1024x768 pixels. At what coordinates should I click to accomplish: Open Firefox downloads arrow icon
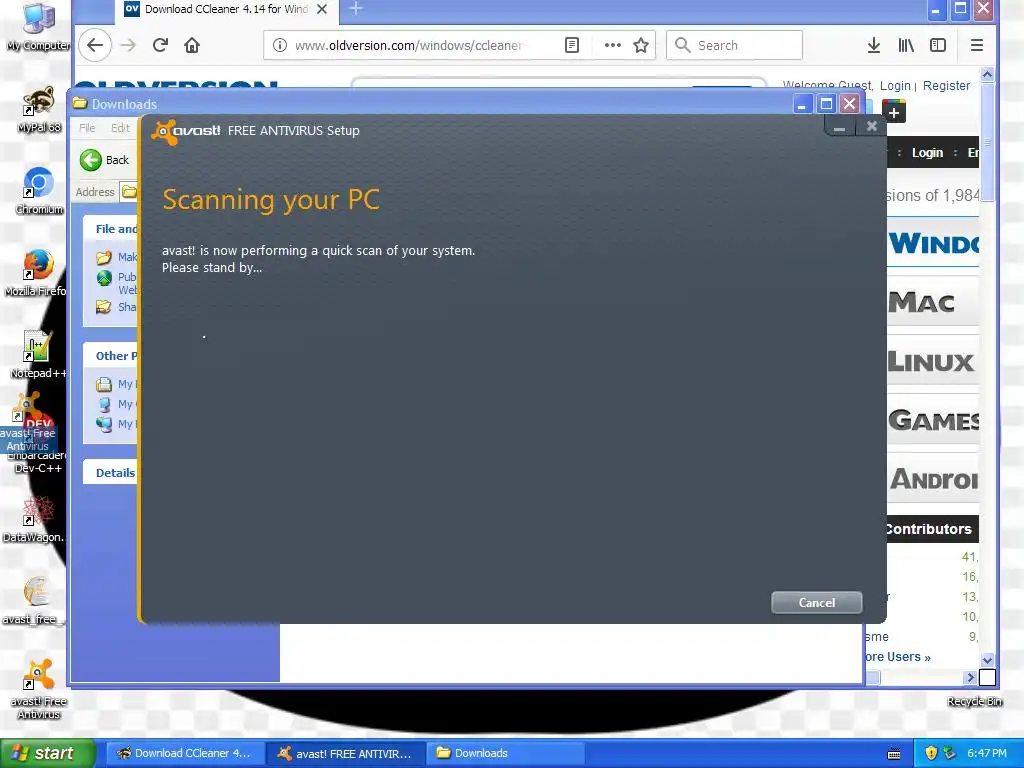[x=874, y=45]
